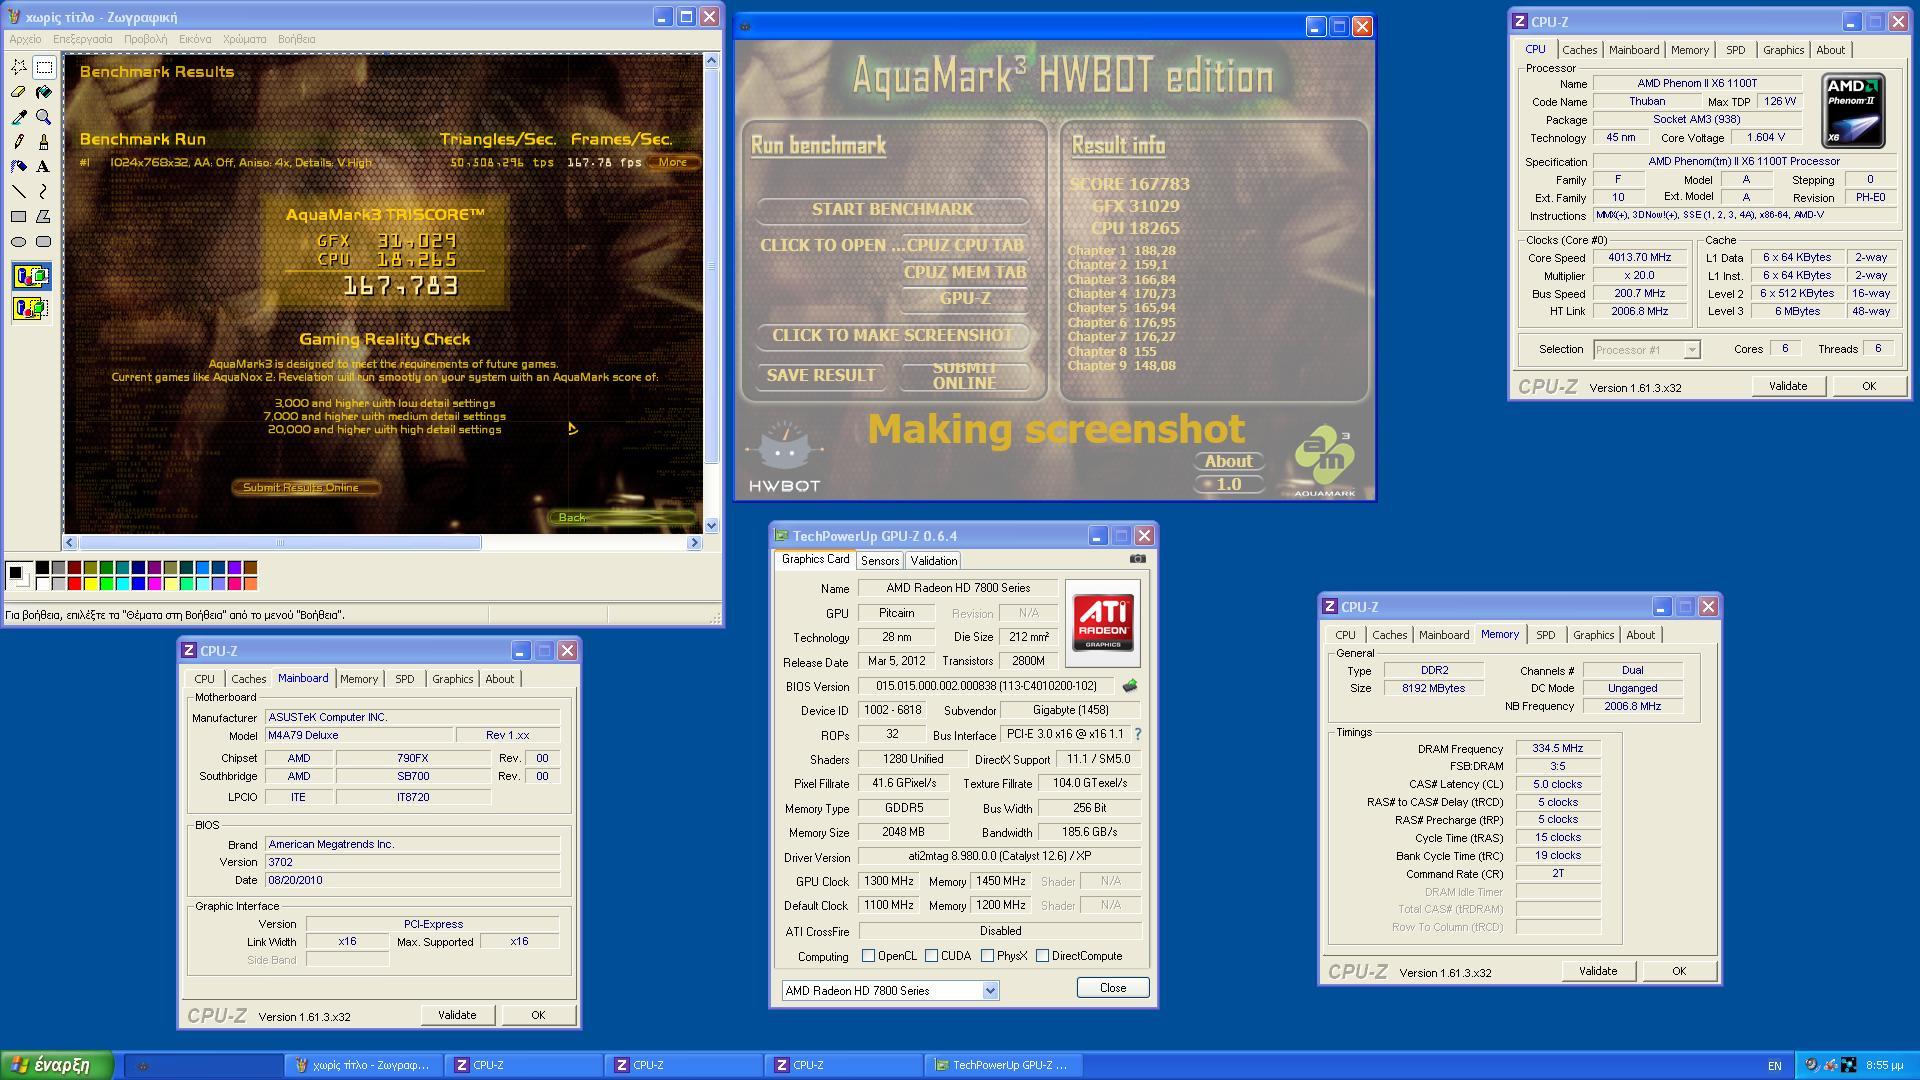Open the Αρχείο menu in Paint
The image size is (1920, 1080).
[x=25, y=39]
